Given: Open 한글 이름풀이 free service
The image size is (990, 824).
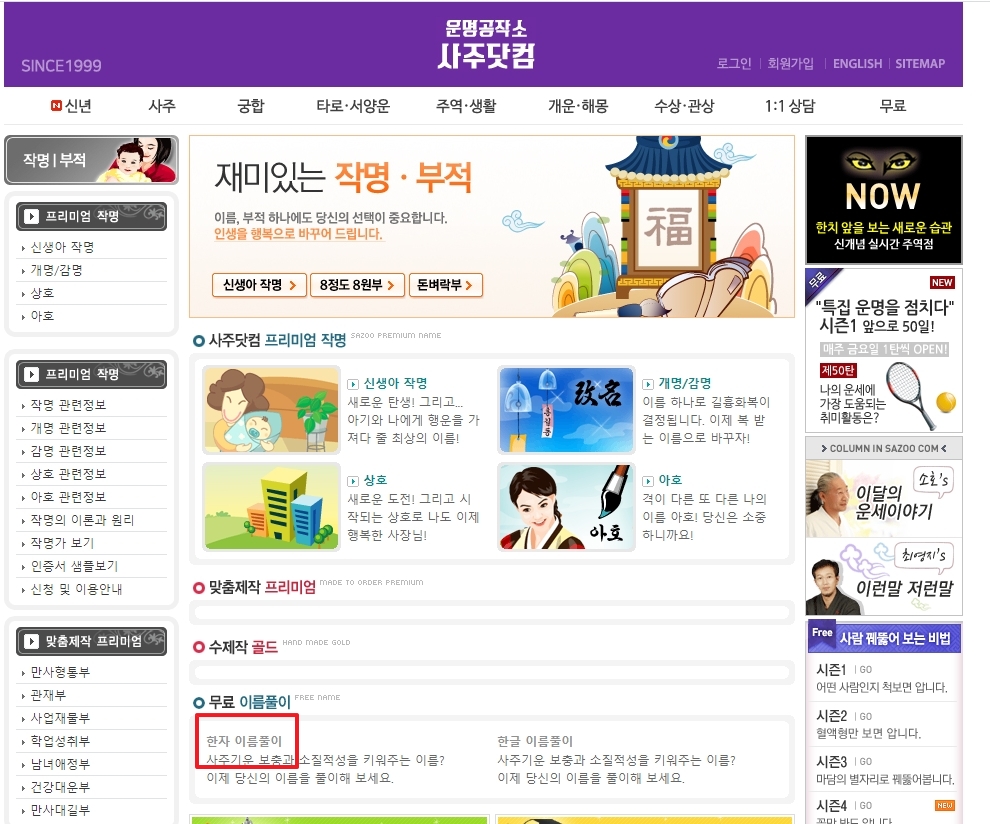Looking at the screenshot, I should pos(535,741).
